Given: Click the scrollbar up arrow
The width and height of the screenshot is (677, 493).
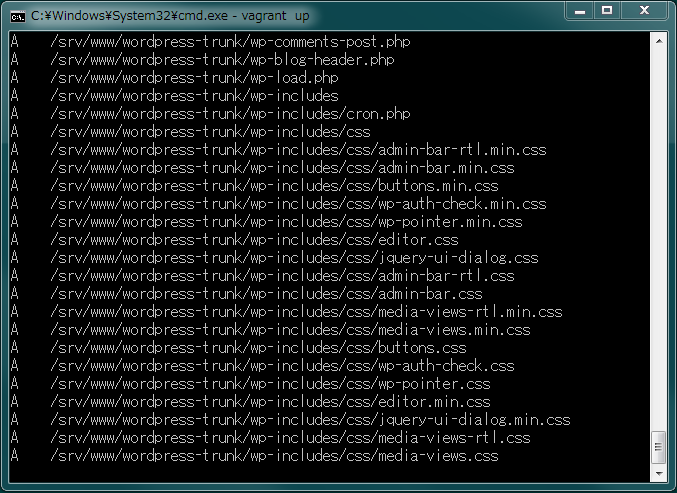Looking at the screenshot, I should [x=659, y=41].
